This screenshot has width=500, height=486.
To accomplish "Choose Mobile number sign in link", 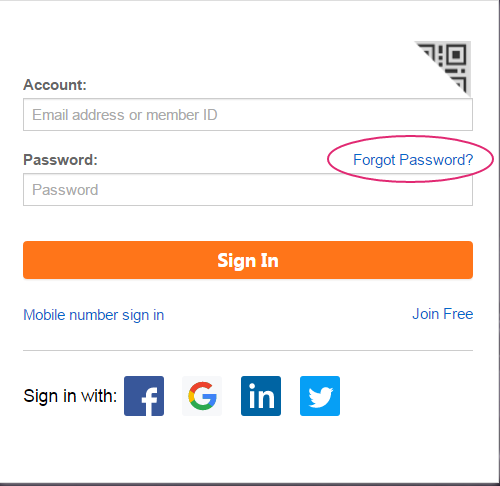I will (94, 315).
